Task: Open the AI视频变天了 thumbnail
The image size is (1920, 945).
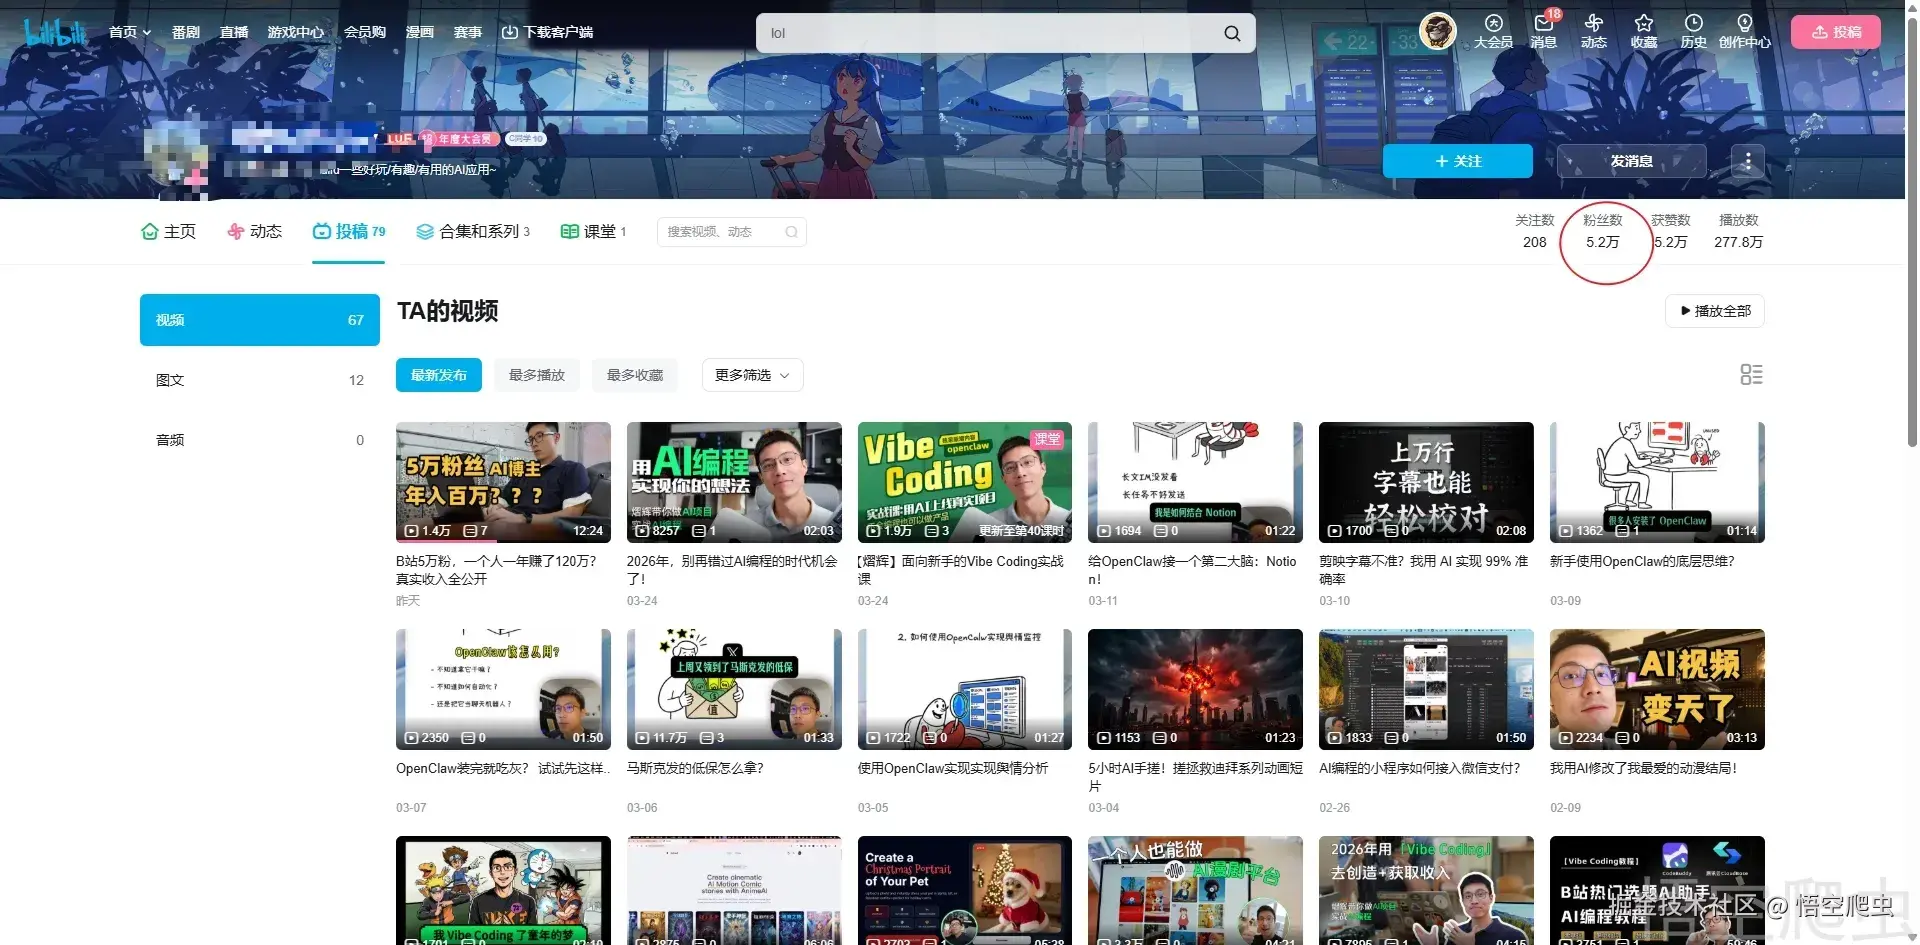Action: 1657,689
